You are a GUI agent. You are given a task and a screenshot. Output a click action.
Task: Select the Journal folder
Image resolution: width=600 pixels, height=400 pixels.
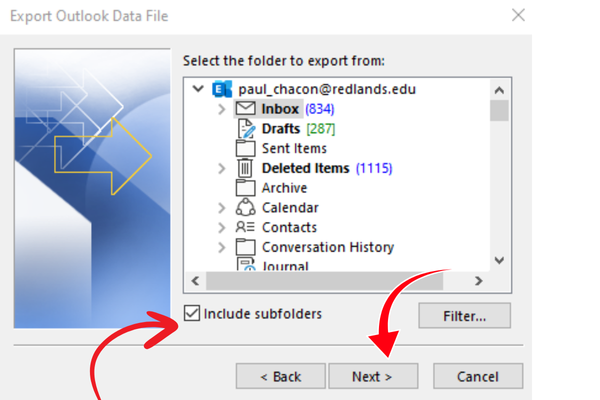(285, 266)
